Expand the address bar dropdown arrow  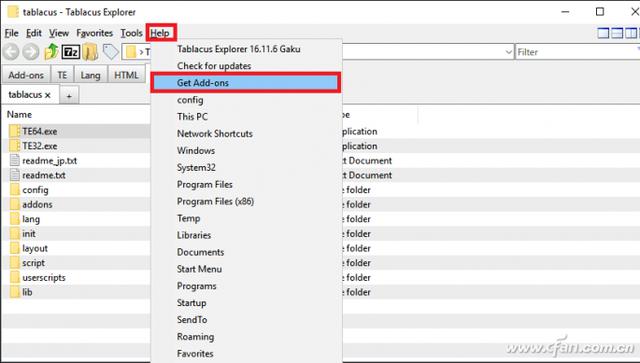pyautogui.click(x=508, y=52)
